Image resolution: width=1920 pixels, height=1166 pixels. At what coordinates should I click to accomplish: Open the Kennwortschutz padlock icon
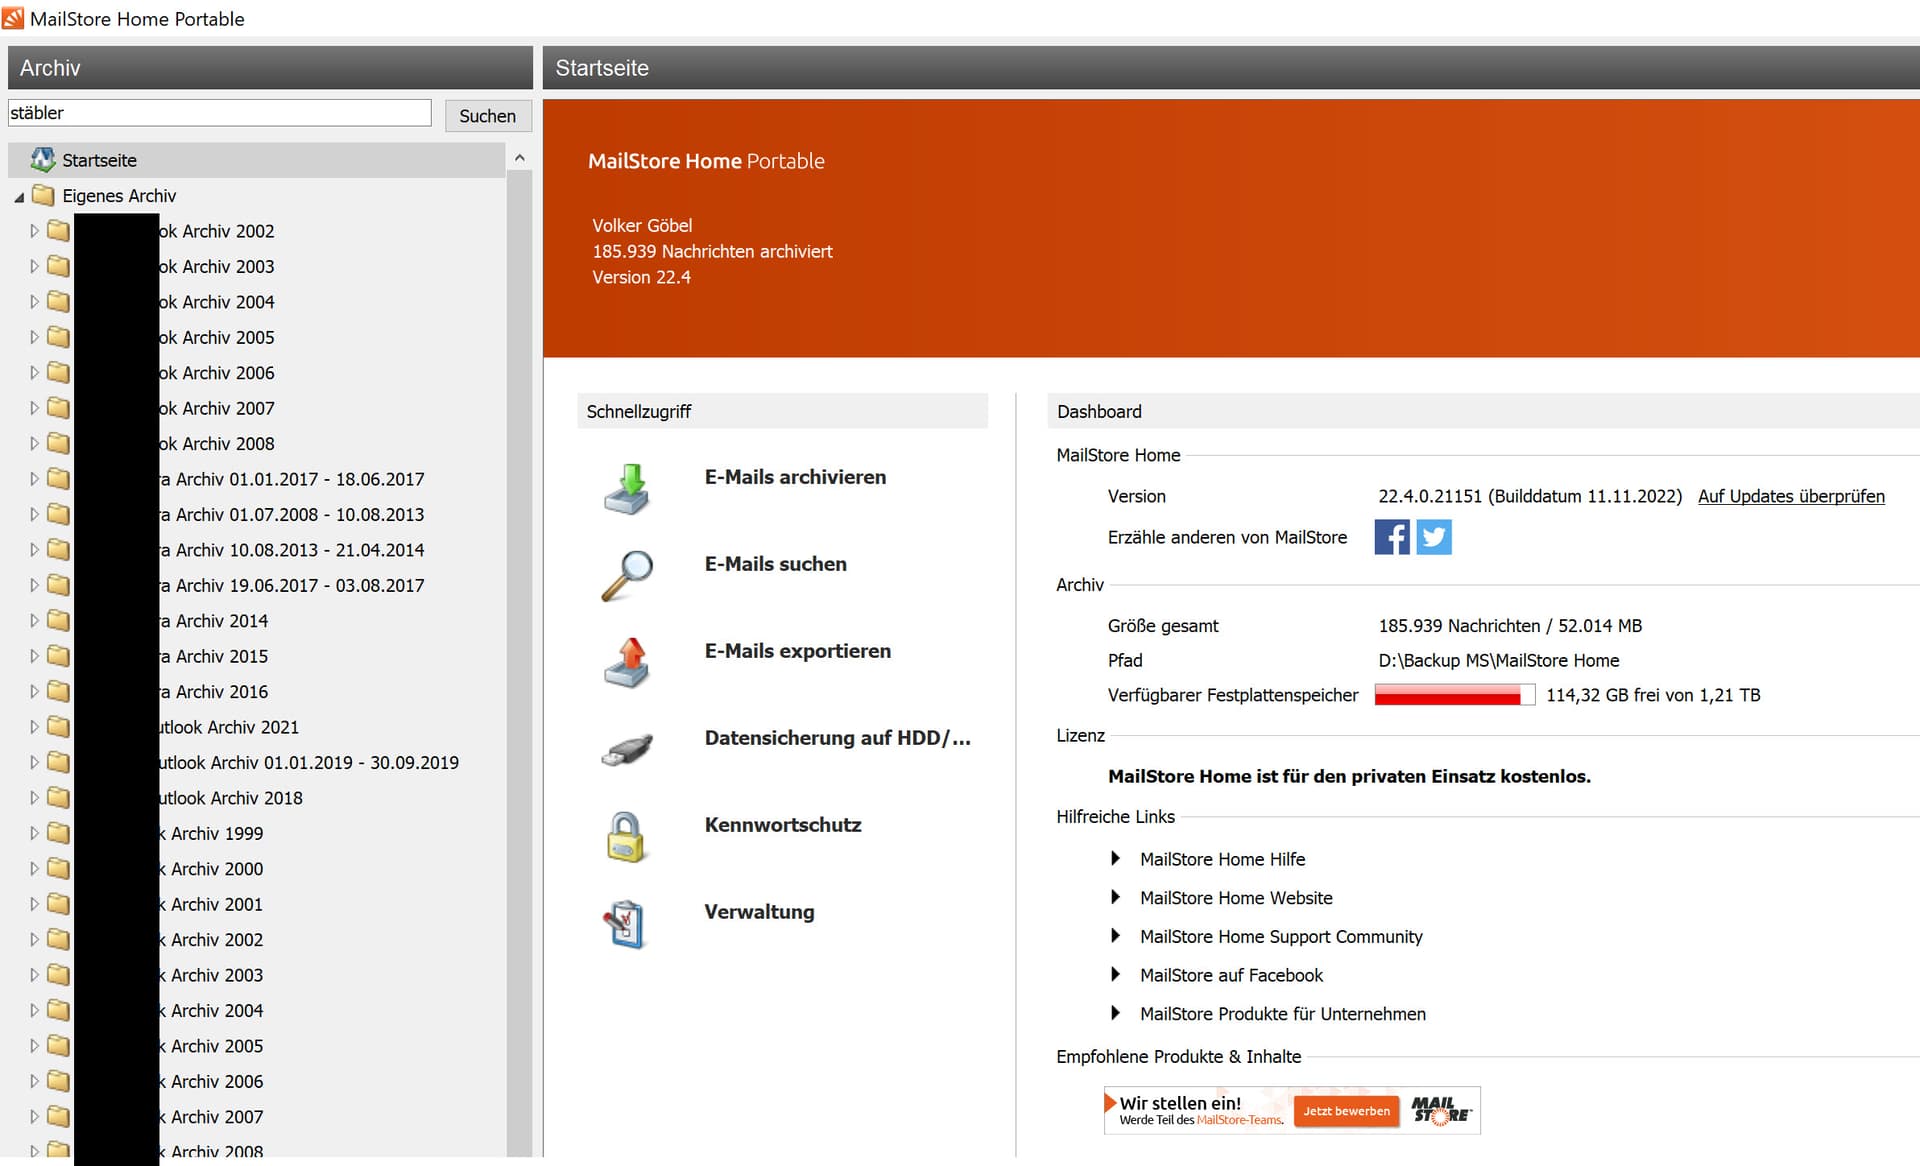pyautogui.click(x=627, y=836)
